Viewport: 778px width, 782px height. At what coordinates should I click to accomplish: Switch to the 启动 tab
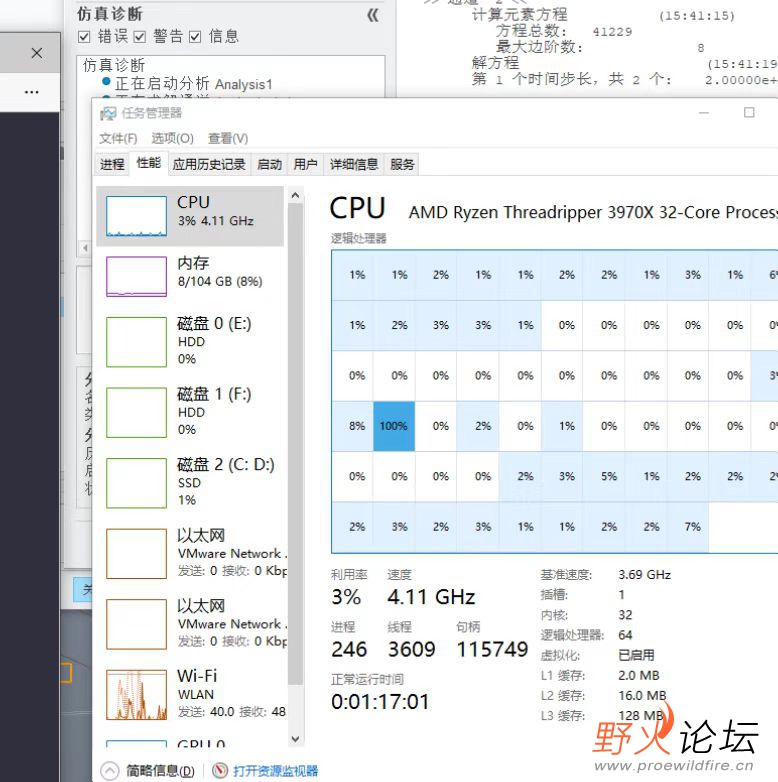tap(270, 165)
